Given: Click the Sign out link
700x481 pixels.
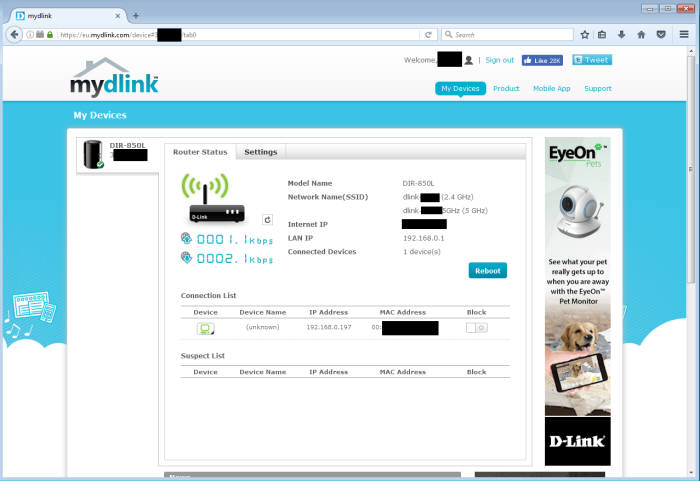Looking at the screenshot, I should (x=500, y=60).
